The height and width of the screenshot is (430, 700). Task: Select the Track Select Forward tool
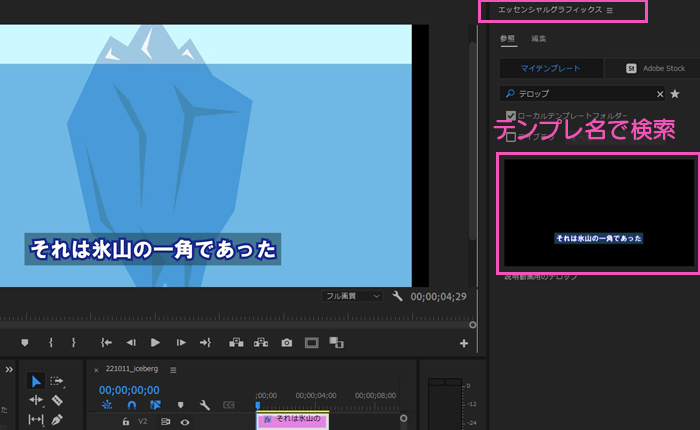[x=58, y=381]
